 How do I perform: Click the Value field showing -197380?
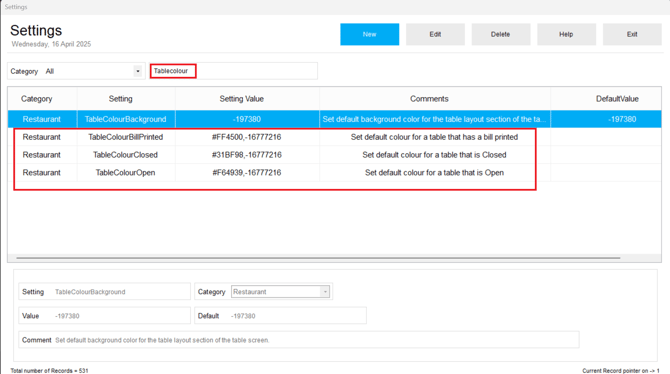[105, 316]
